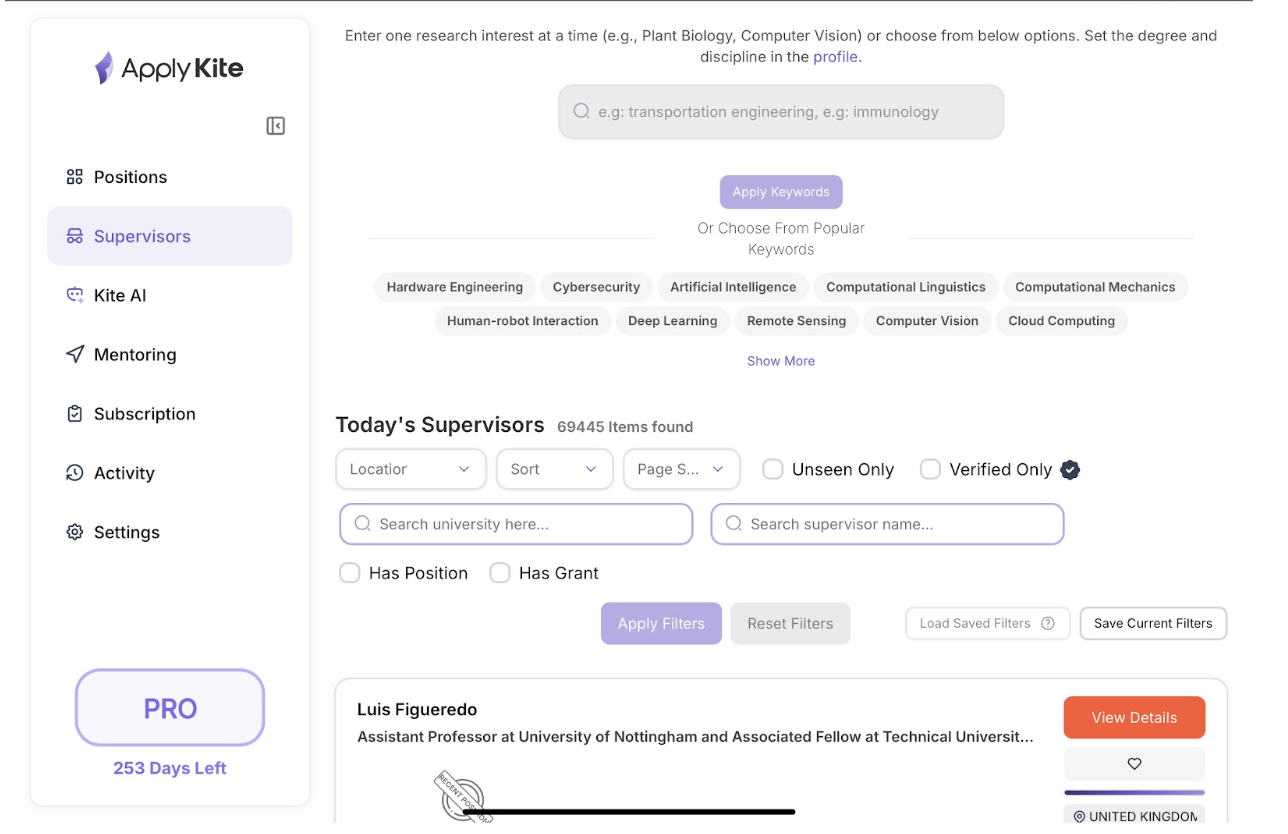Expand the Sort dropdown
Viewport: 1288px width, 834px height.
pos(554,469)
